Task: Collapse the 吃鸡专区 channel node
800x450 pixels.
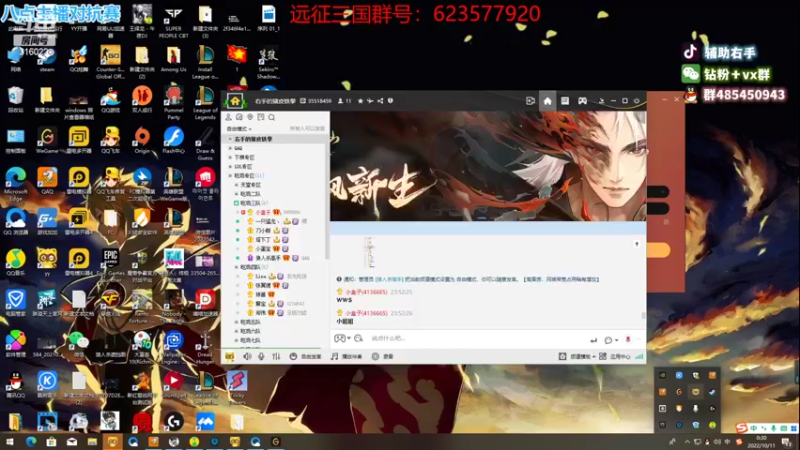Action: (230, 176)
